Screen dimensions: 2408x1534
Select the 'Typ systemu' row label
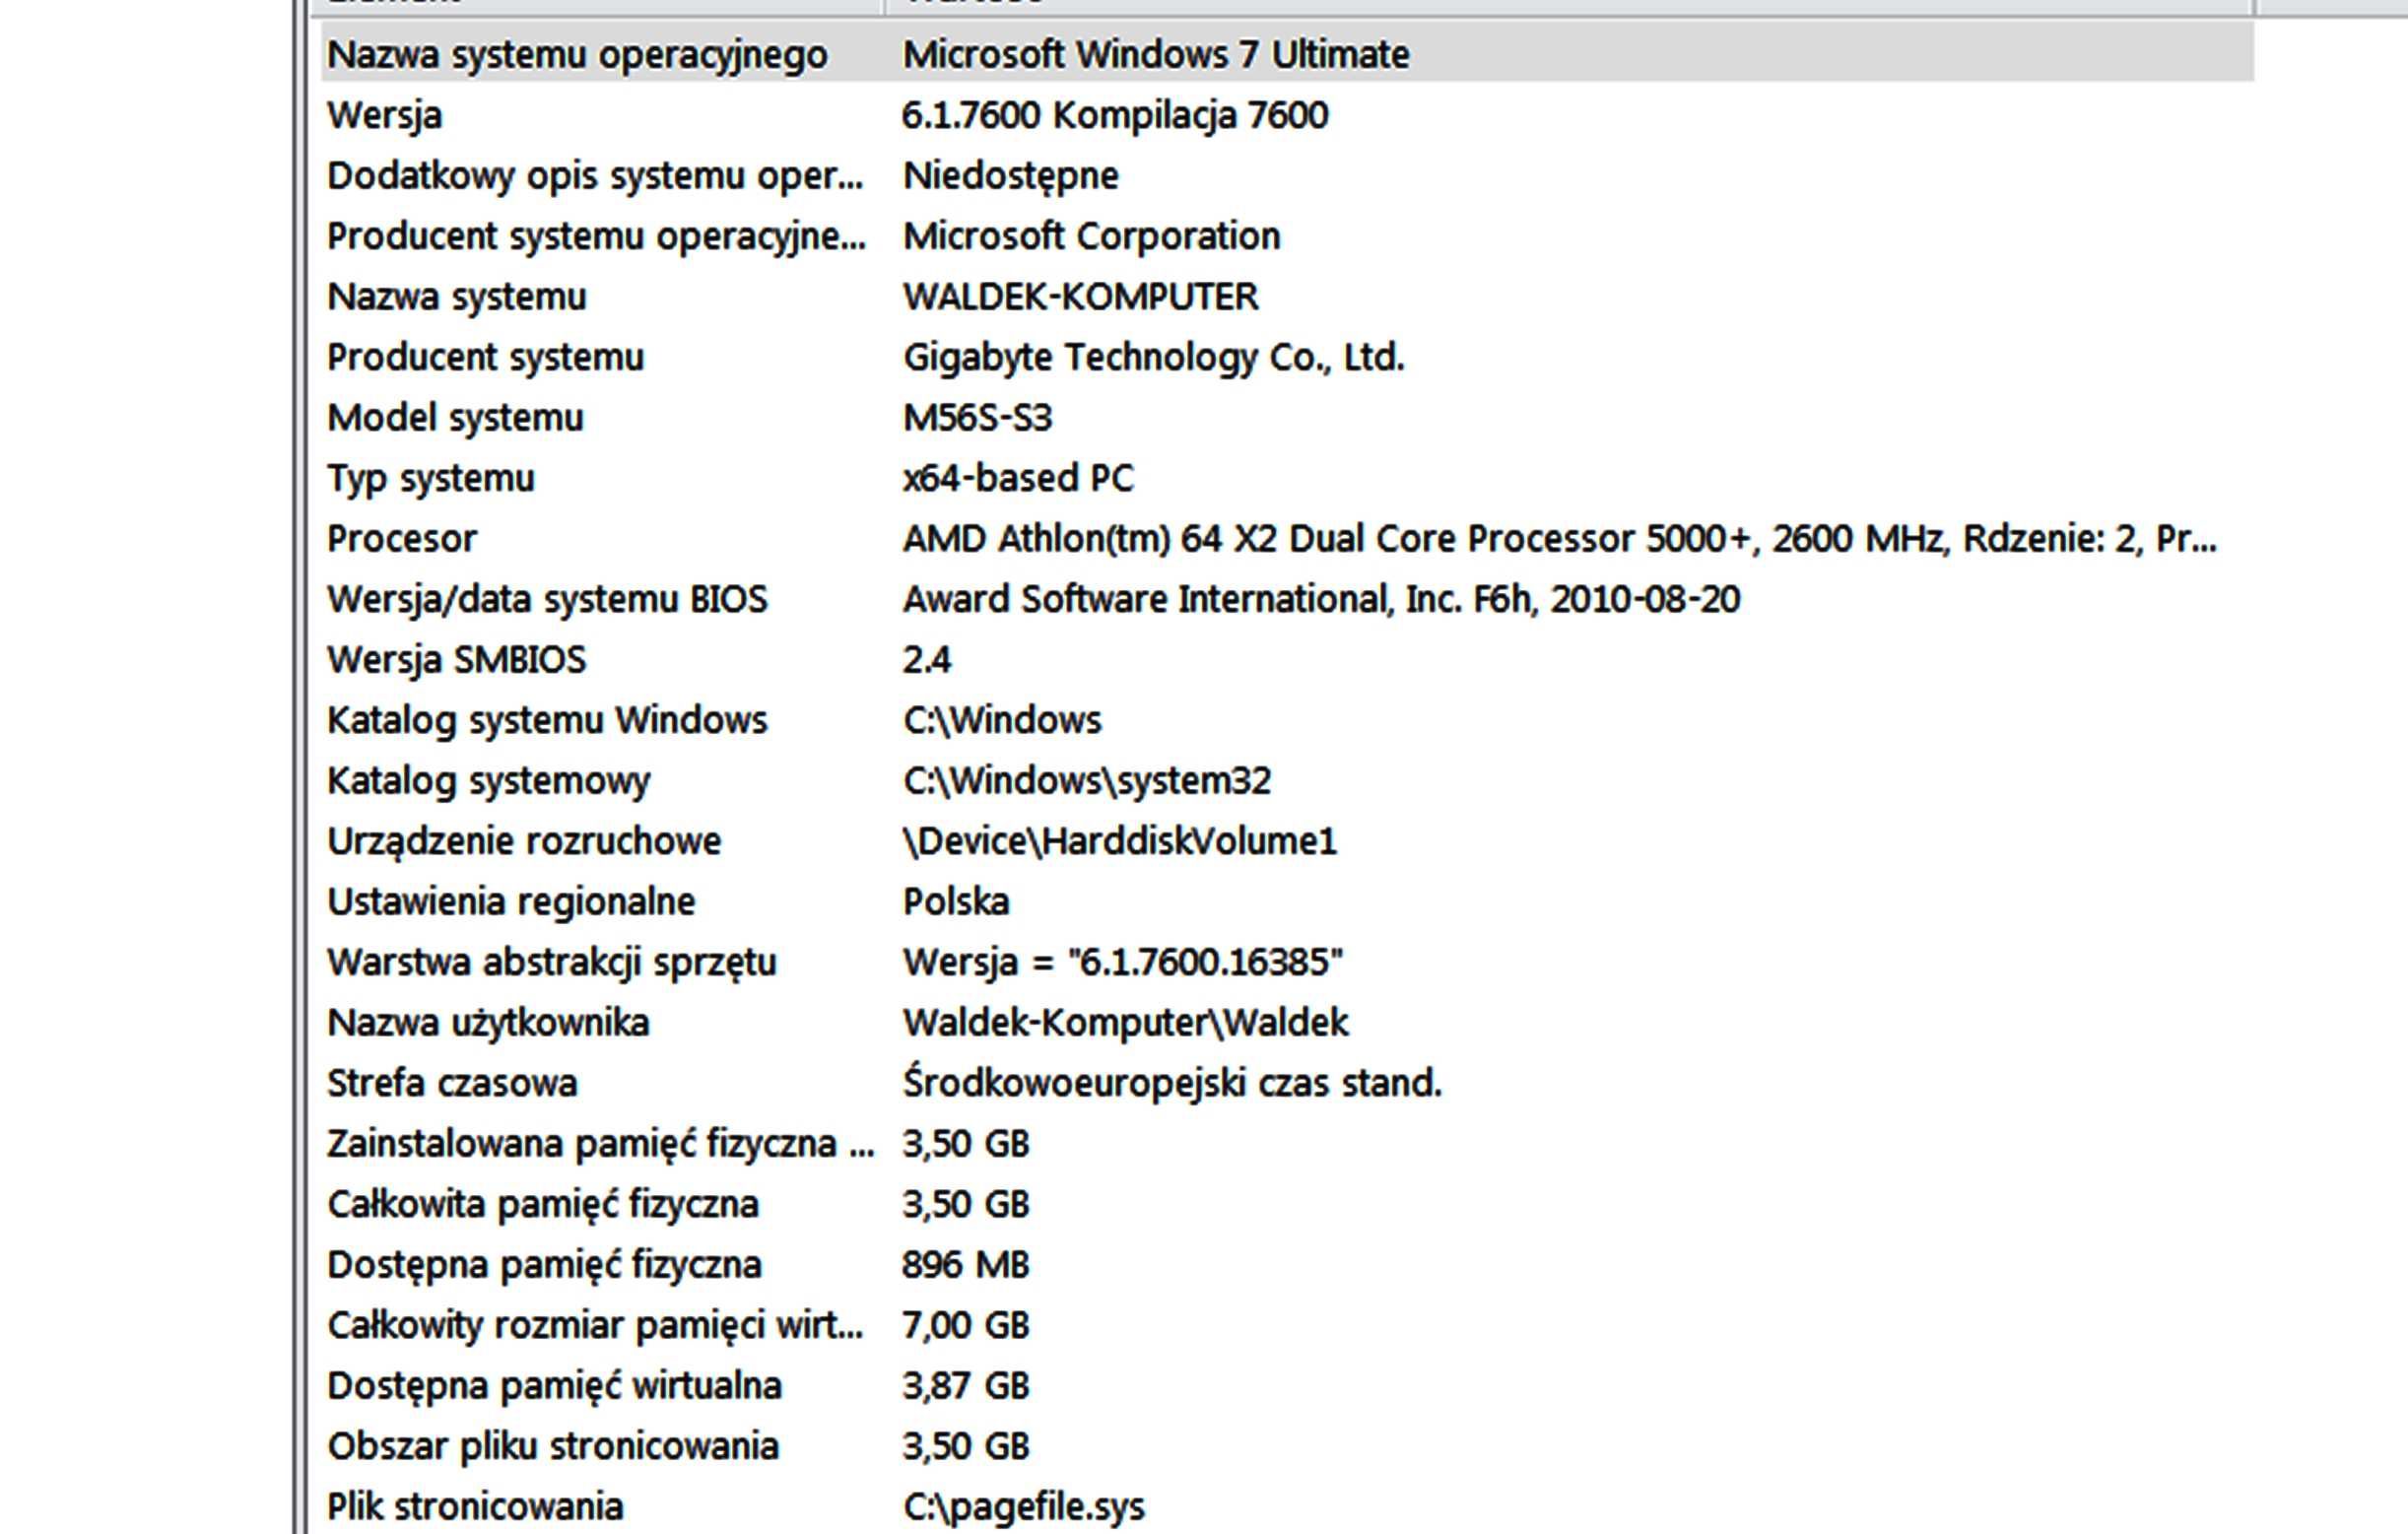[x=431, y=479]
